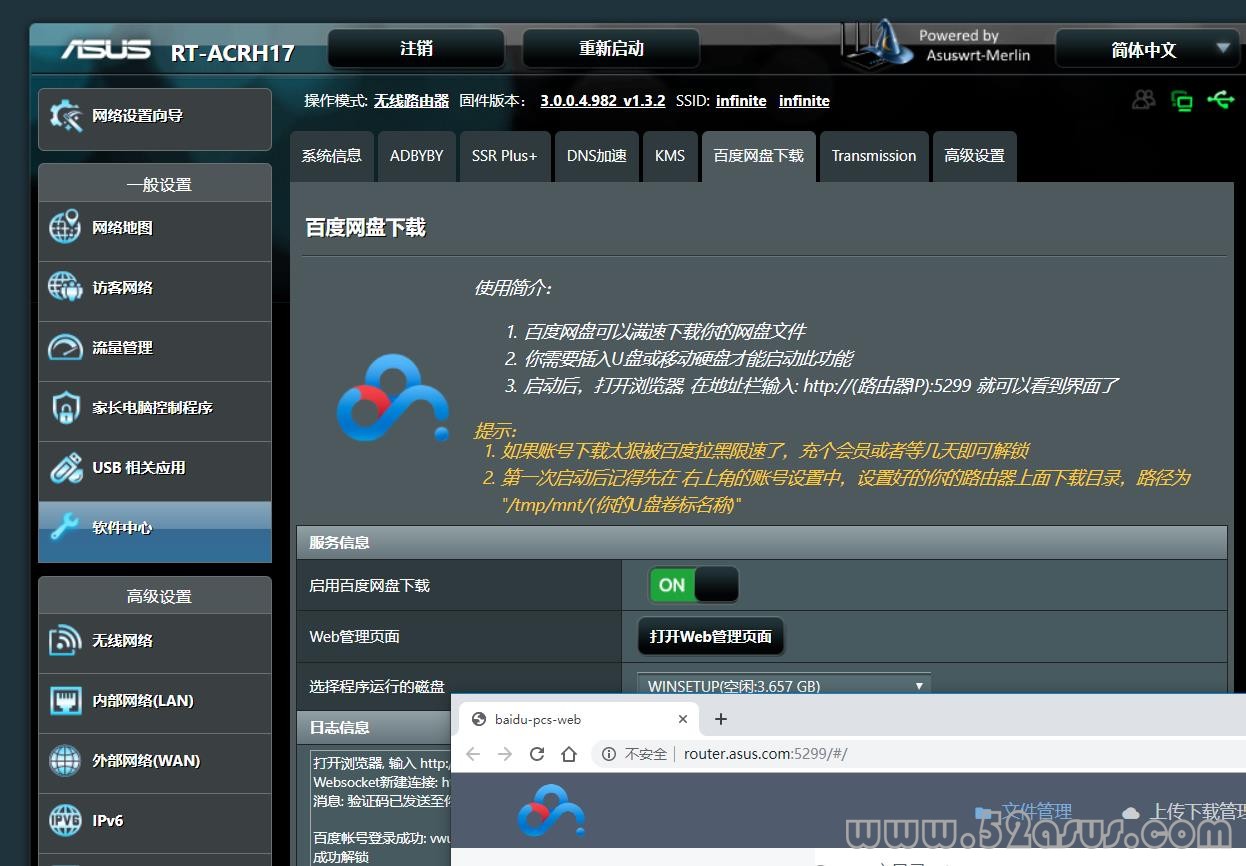View site info beside 不安全
This screenshot has width=1246, height=866.
click(x=609, y=754)
